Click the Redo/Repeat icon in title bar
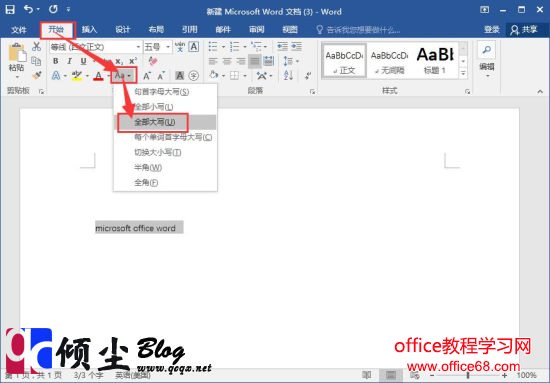Viewport: 550px width, 383px height. [x=53, y=9]
